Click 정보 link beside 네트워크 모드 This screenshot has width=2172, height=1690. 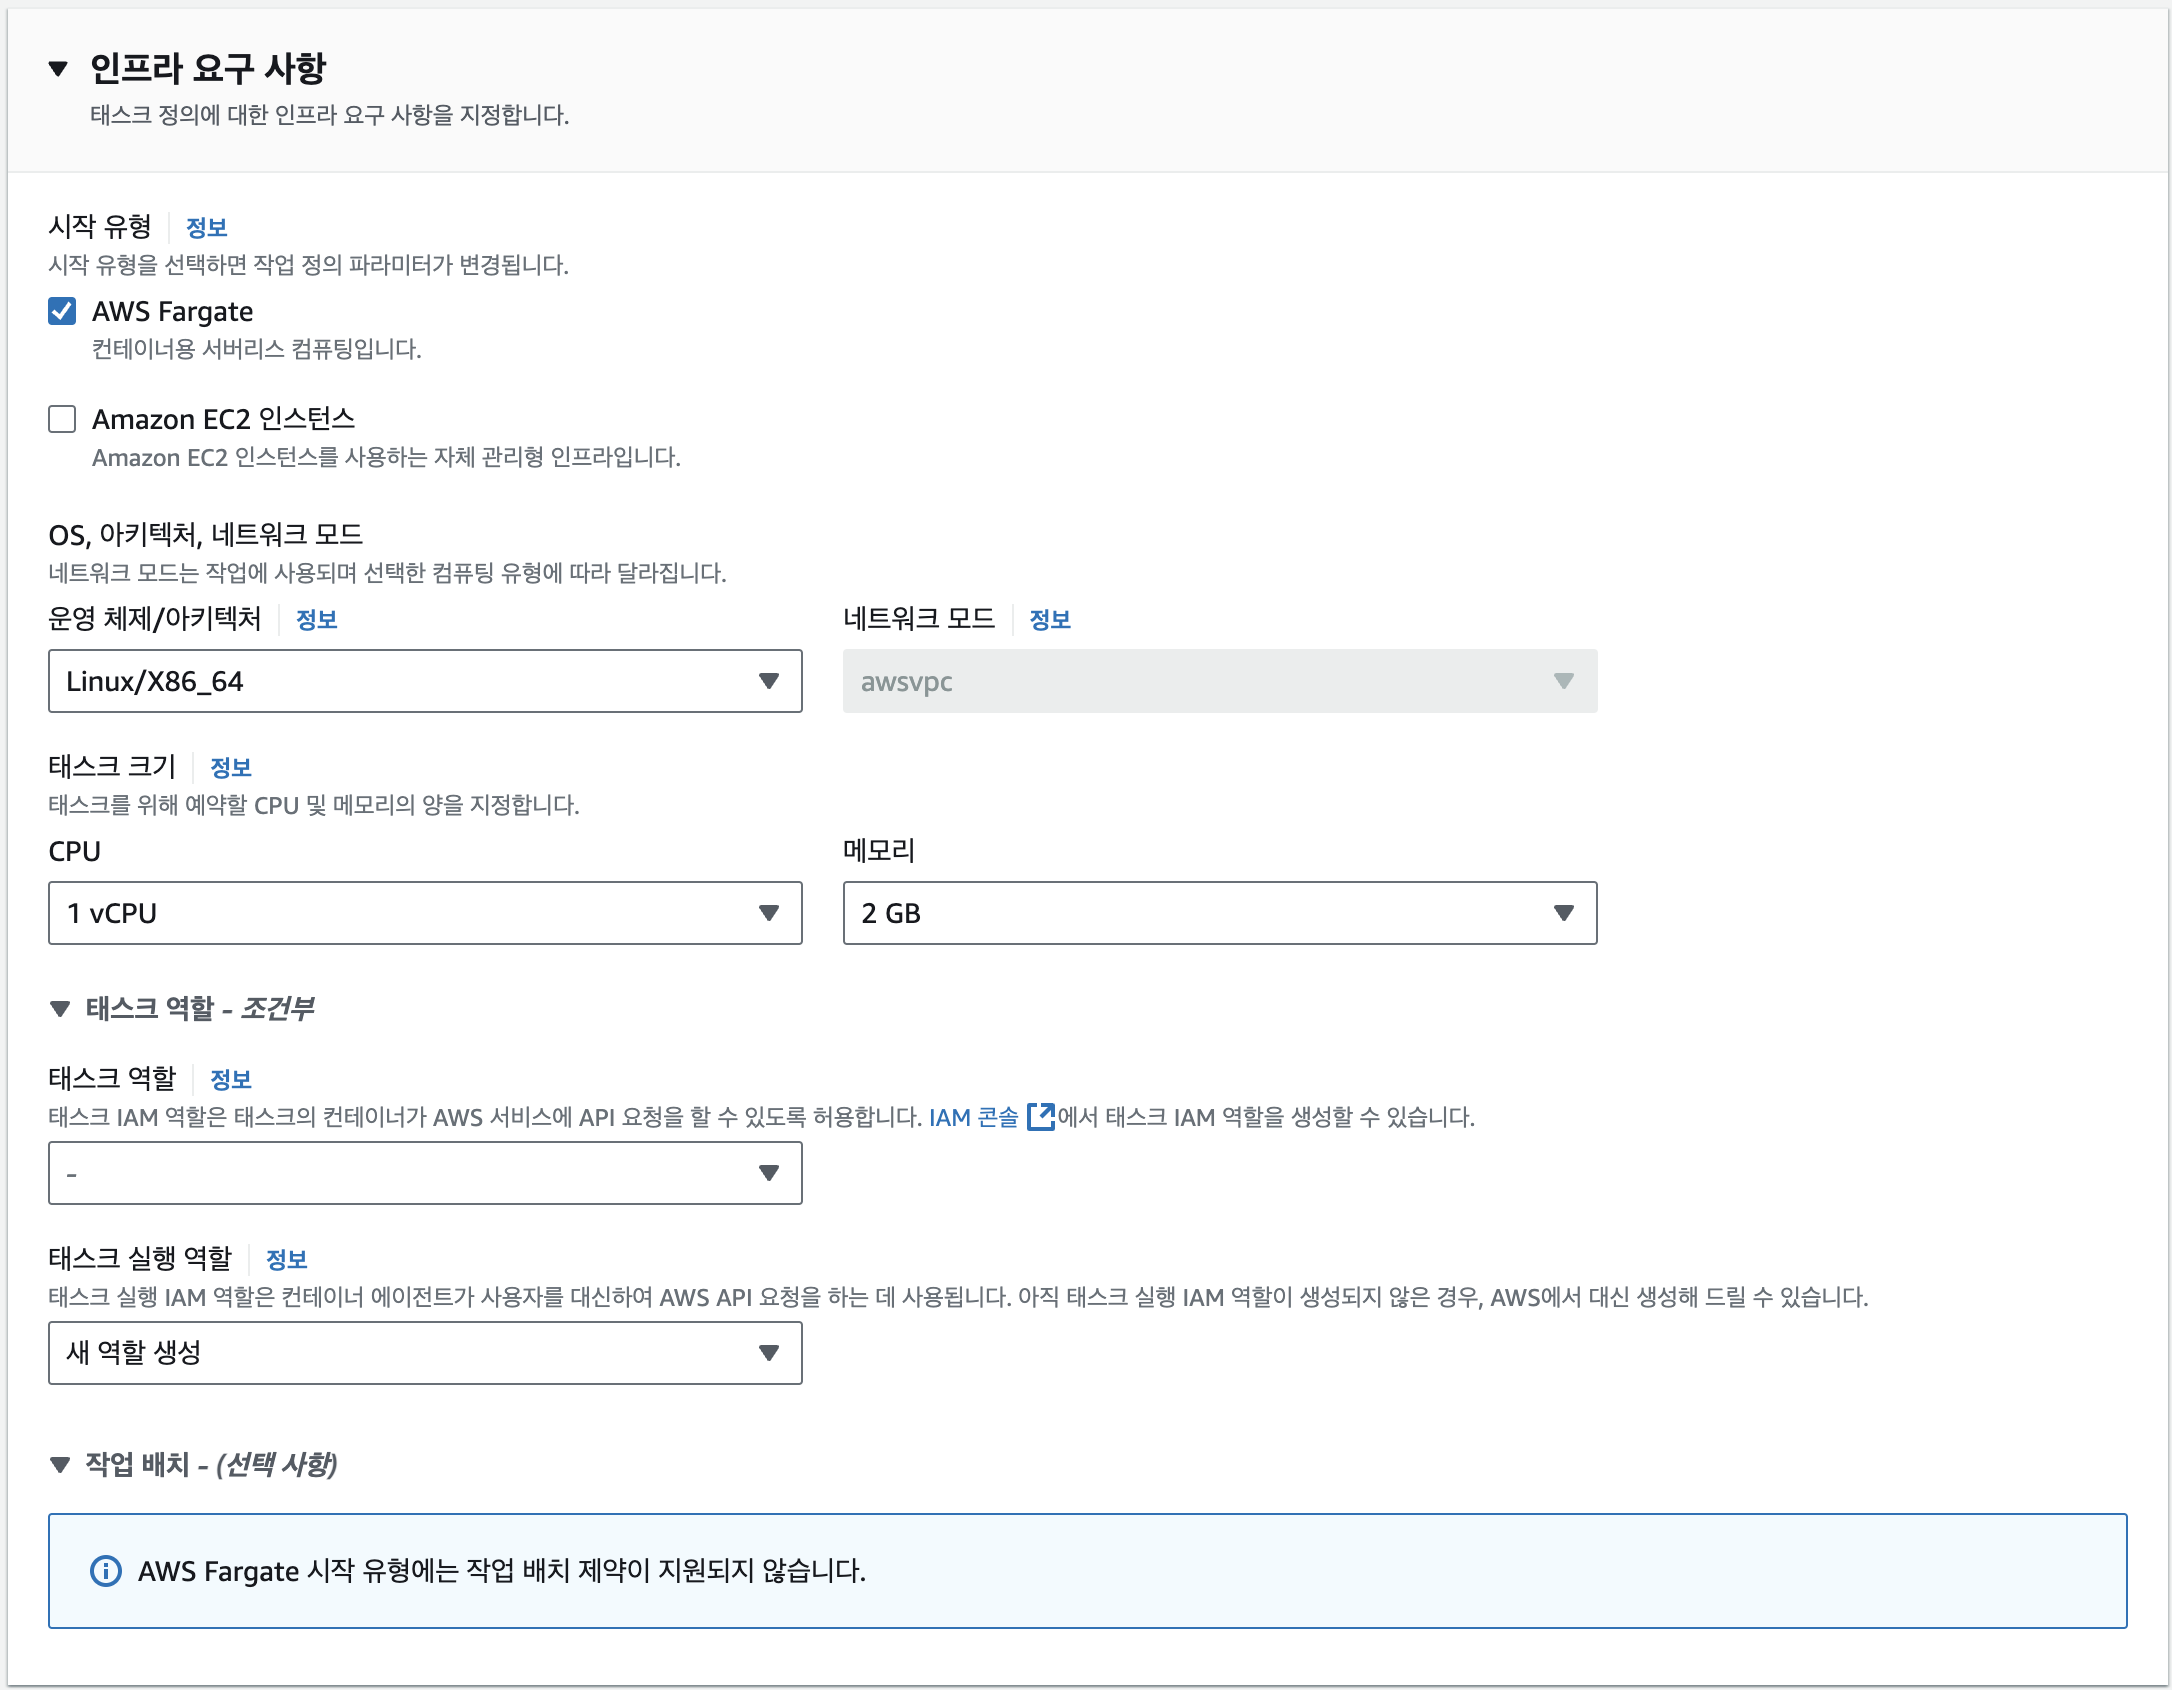(x=1049, y=620)
